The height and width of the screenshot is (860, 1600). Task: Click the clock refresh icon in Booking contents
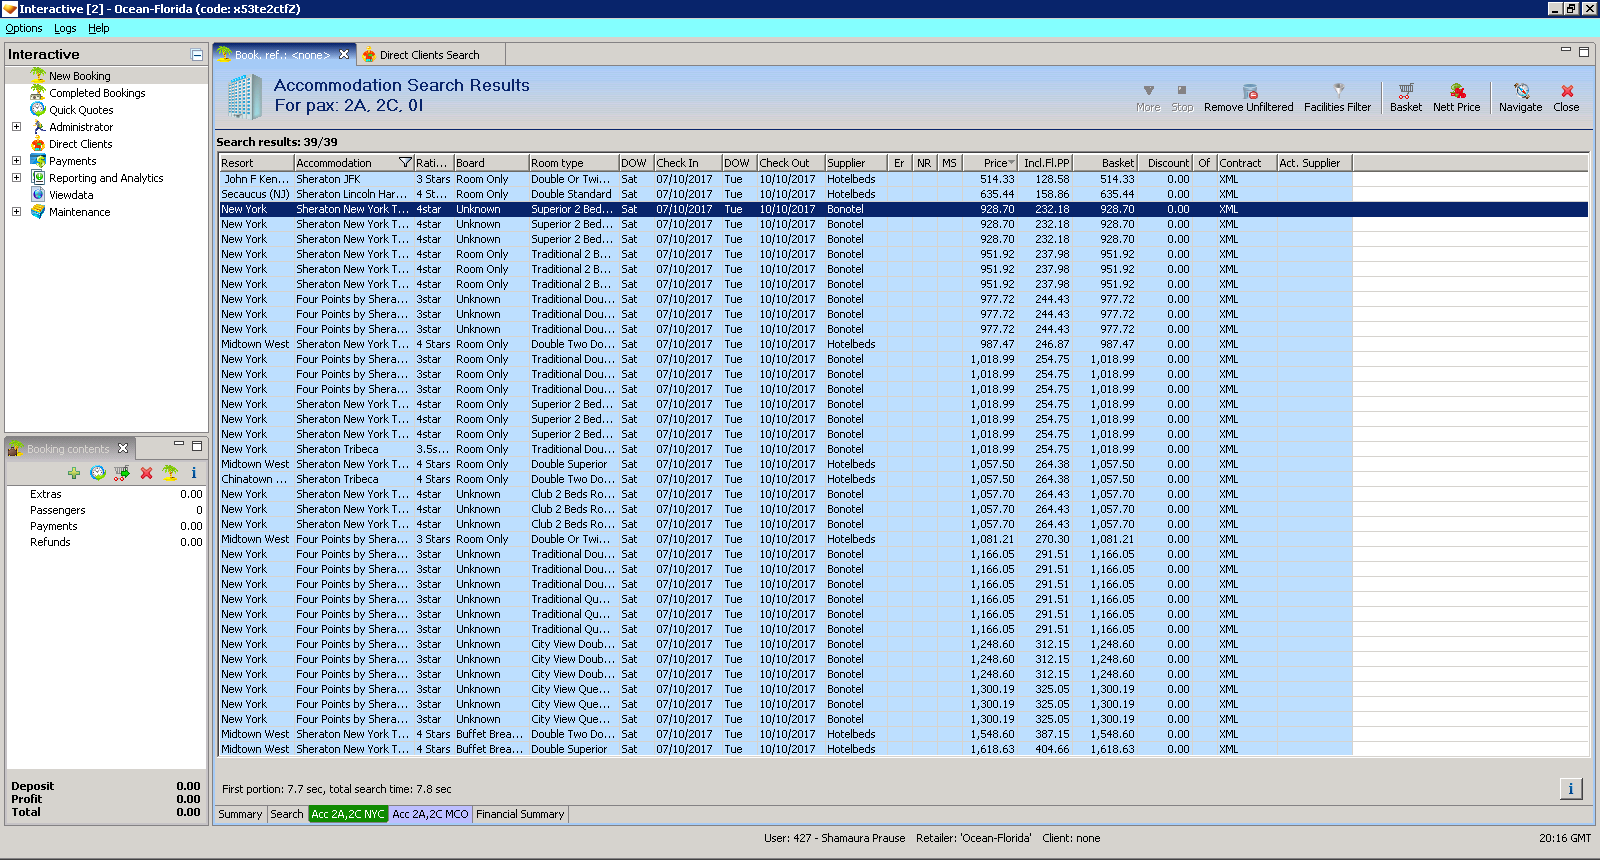(x=98, y=473)
